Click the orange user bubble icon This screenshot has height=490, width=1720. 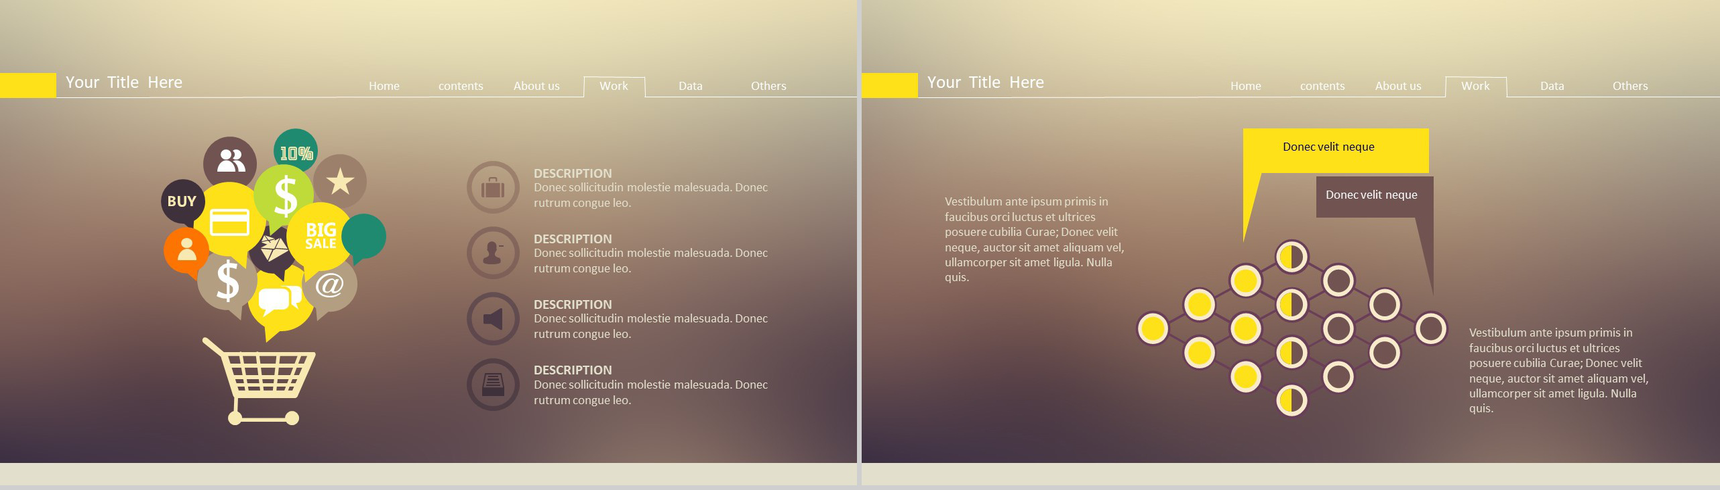pos(186,251)
